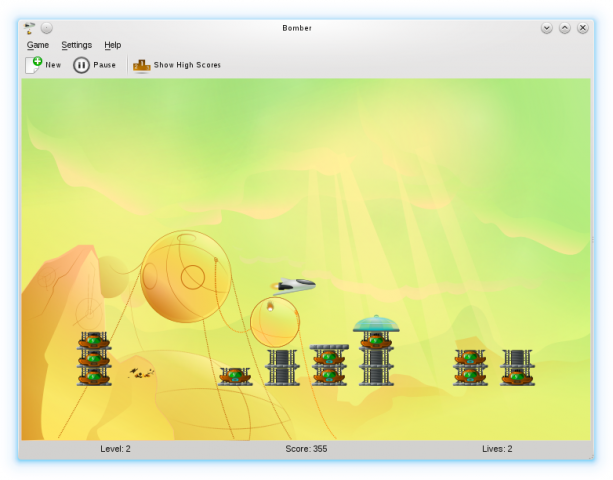Open Show High Scores from toolbar
The width and height of the screenshot is (613, 480).
point(177,65)
